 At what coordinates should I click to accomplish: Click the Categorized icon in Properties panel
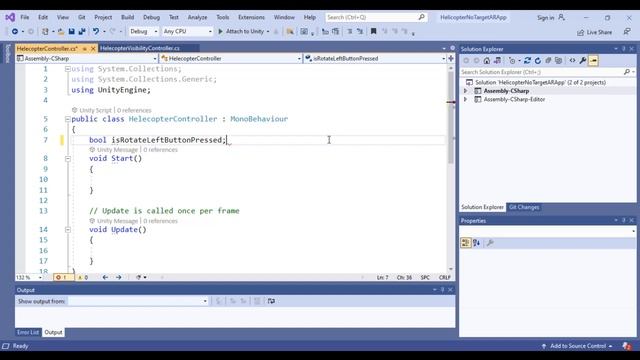[x=465, y=243]
